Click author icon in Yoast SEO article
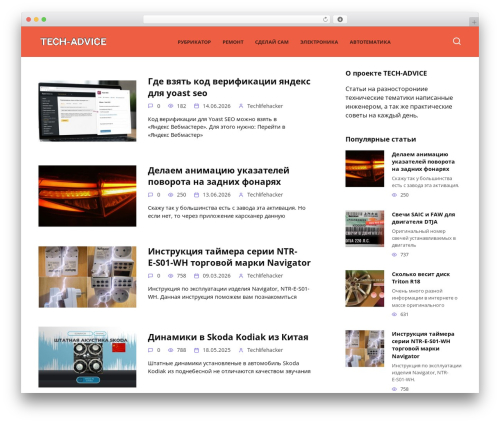Image resolution: width=500 pixels, height=423 pixels. tap(241, 106)
